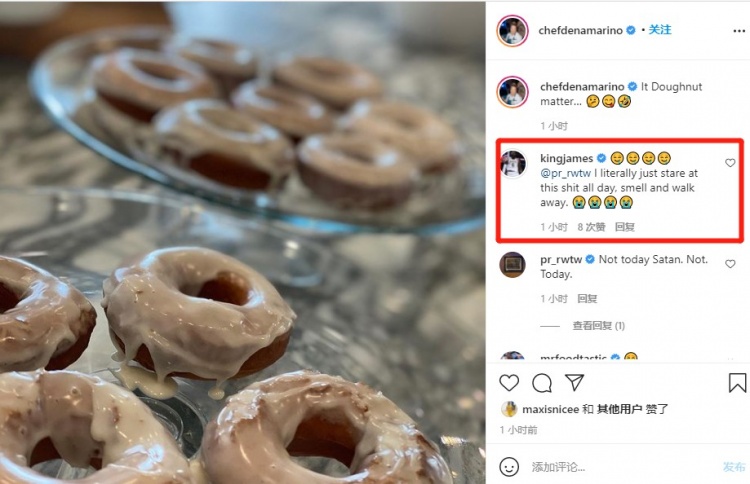Like the kingjames comment
The width and height of the screenshot is (750, 484).
point(730,163)
